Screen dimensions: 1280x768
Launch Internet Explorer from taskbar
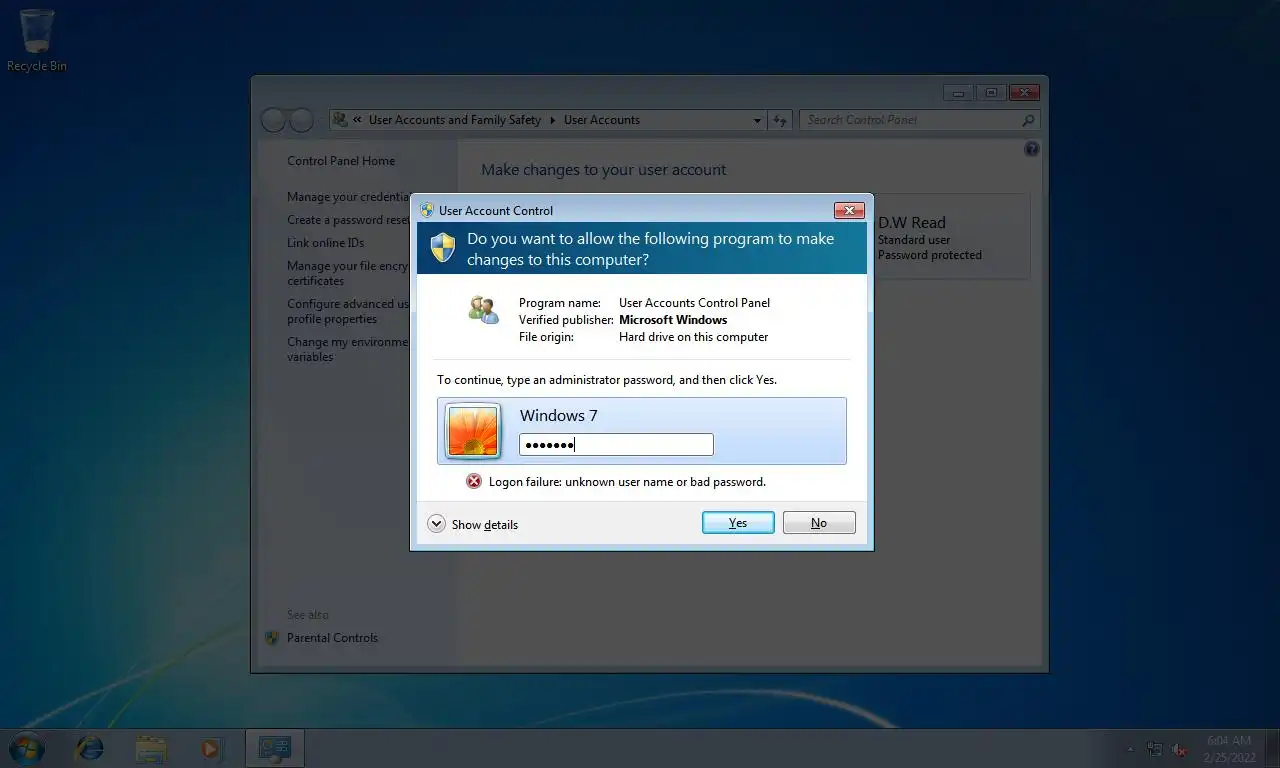coord(90,748)
